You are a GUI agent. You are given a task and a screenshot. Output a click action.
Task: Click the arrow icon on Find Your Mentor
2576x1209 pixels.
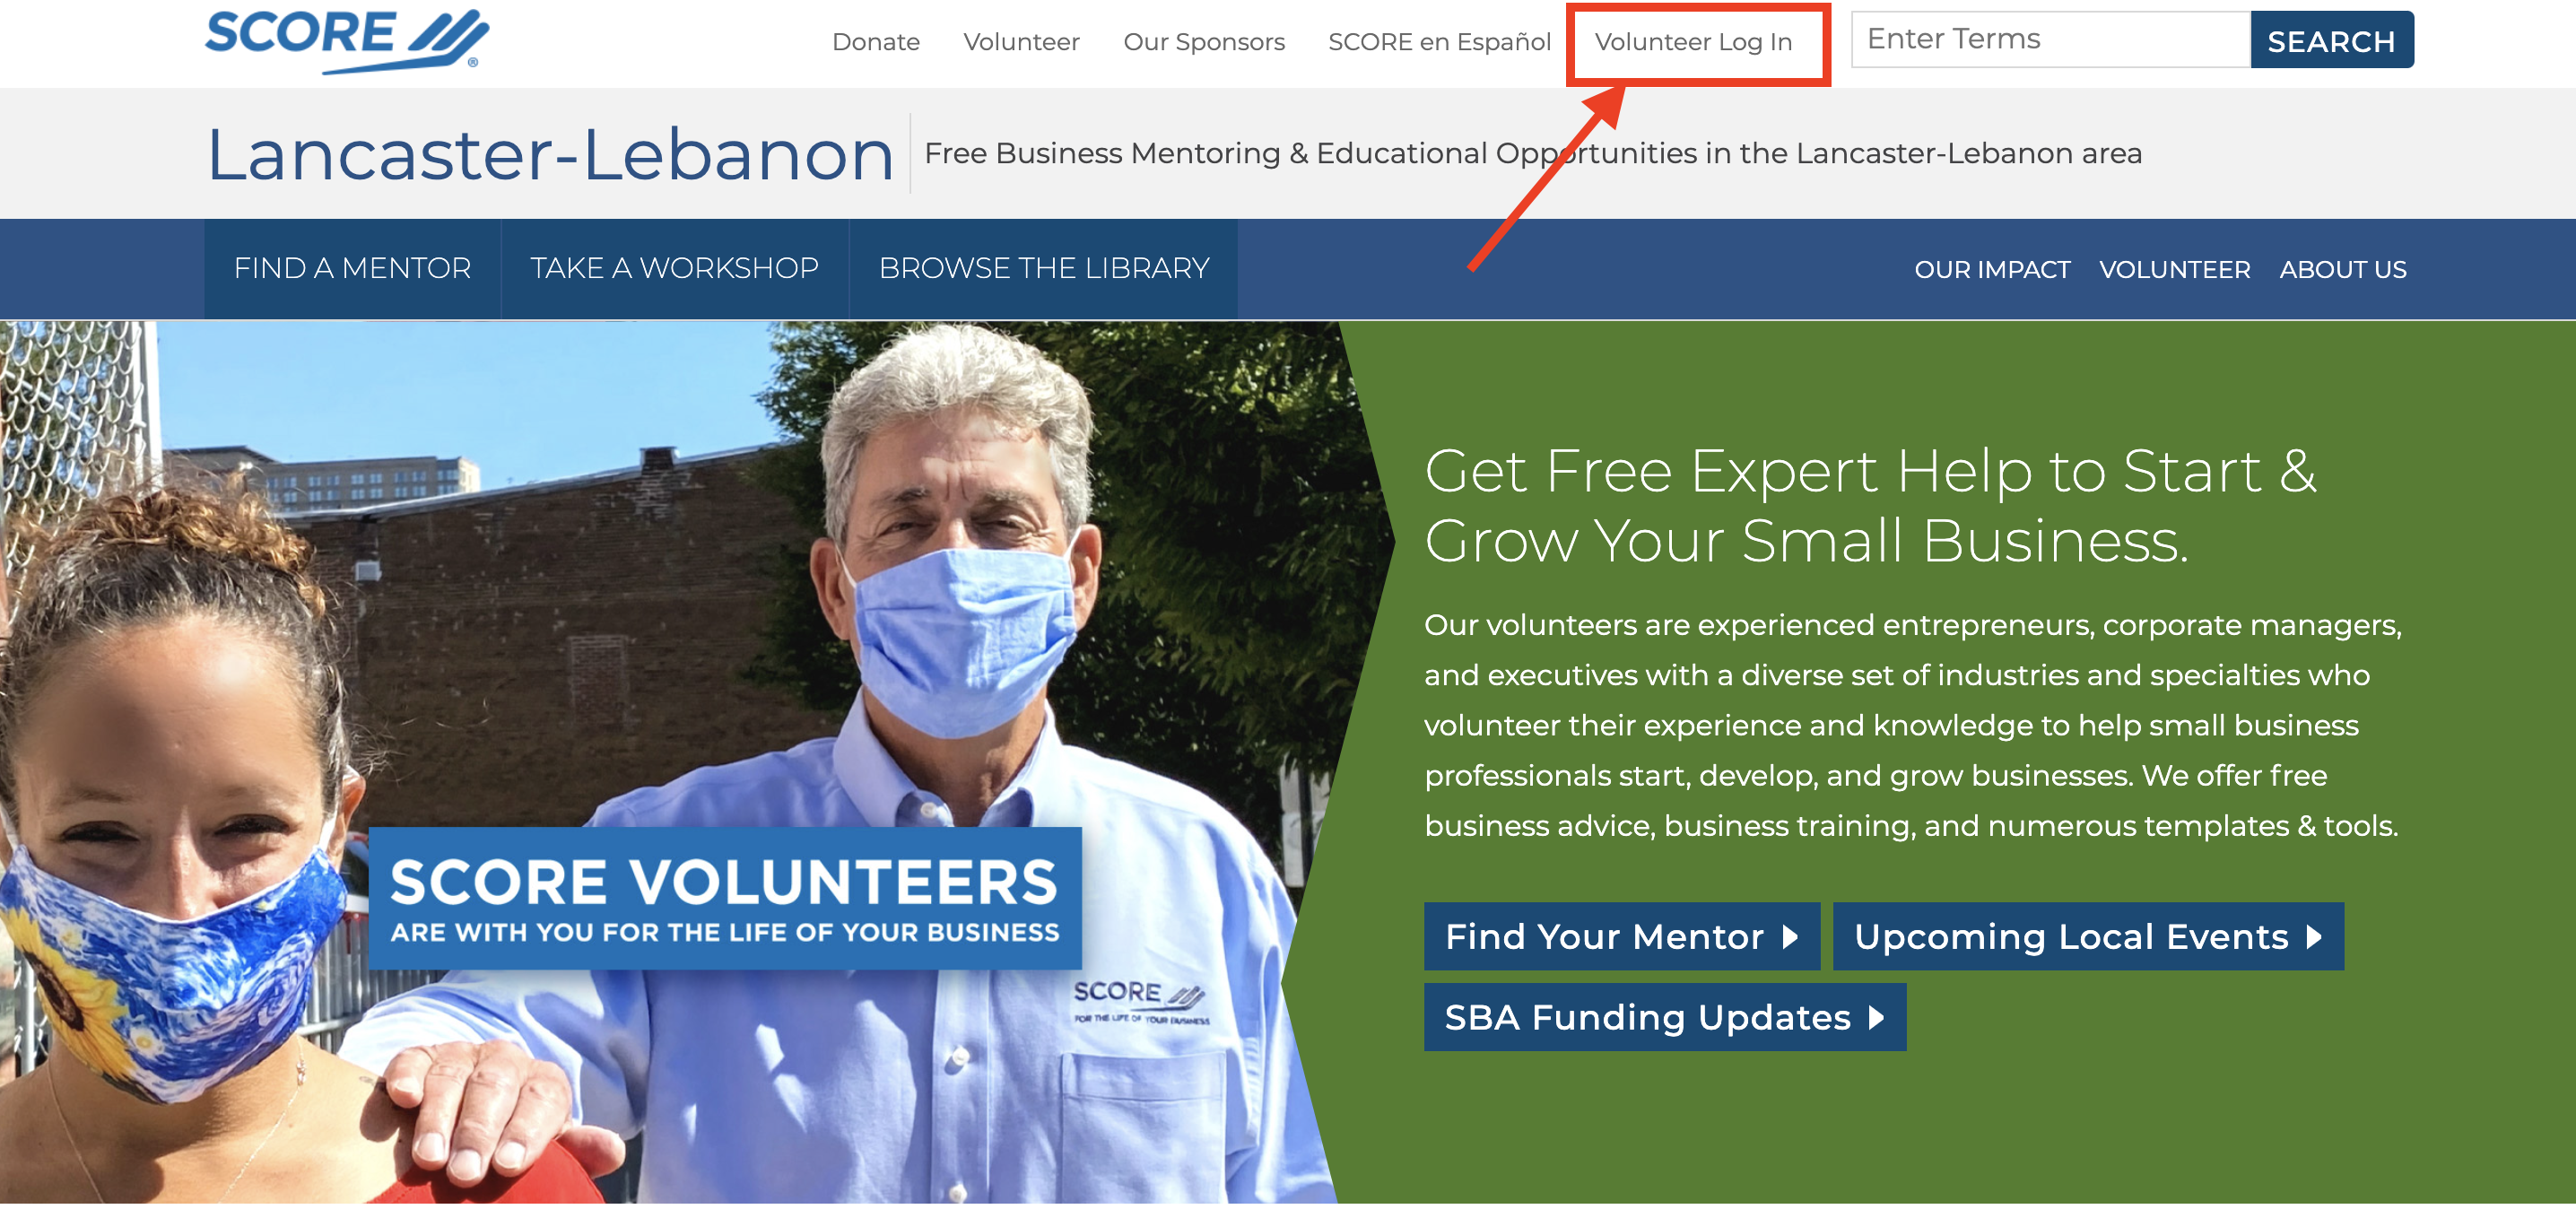click(x=1790, y=937)
